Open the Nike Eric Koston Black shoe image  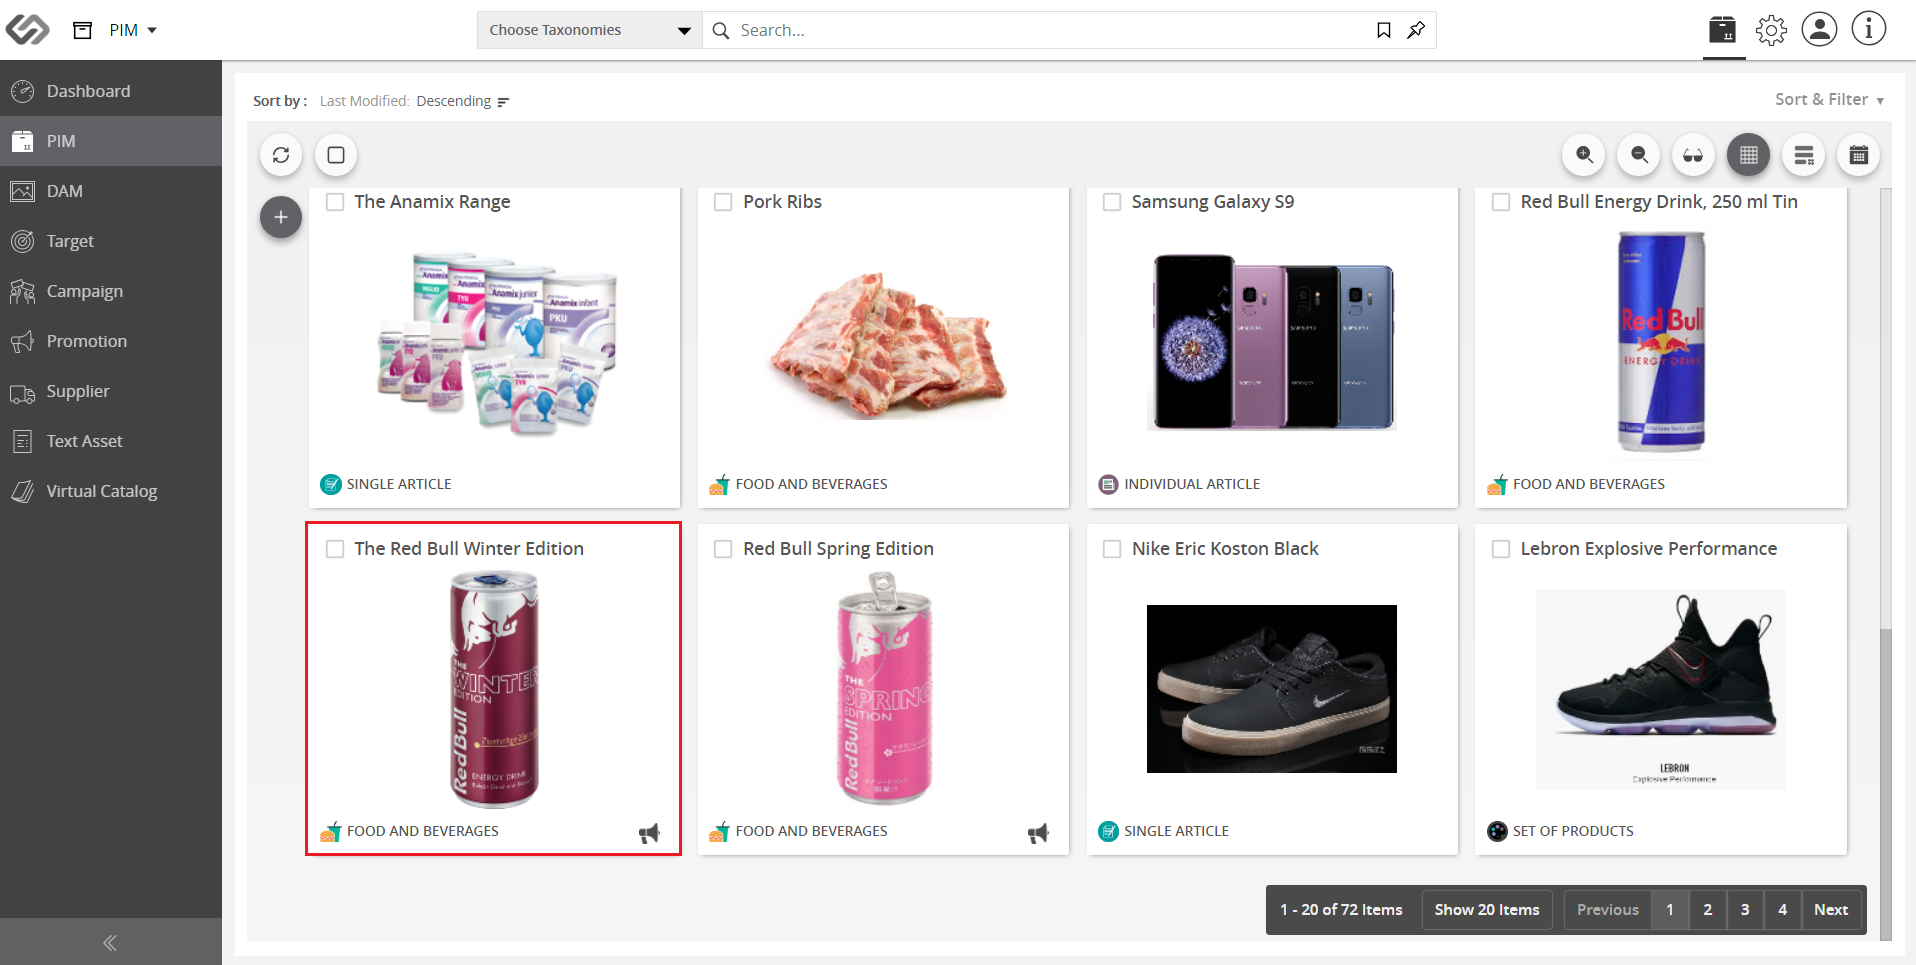click(1272, 689)
